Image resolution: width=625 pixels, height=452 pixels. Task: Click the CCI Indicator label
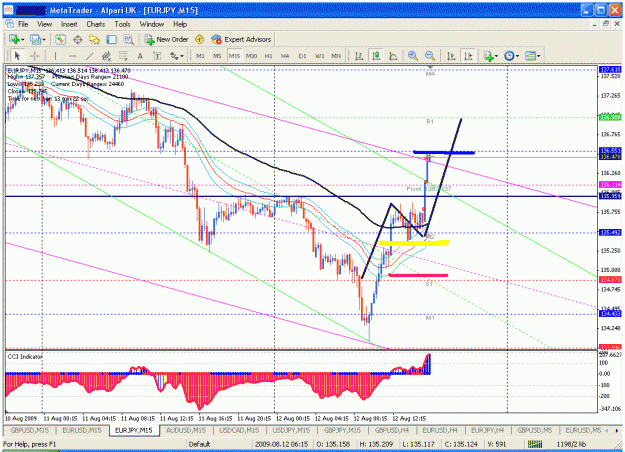[x=25, y=356]
